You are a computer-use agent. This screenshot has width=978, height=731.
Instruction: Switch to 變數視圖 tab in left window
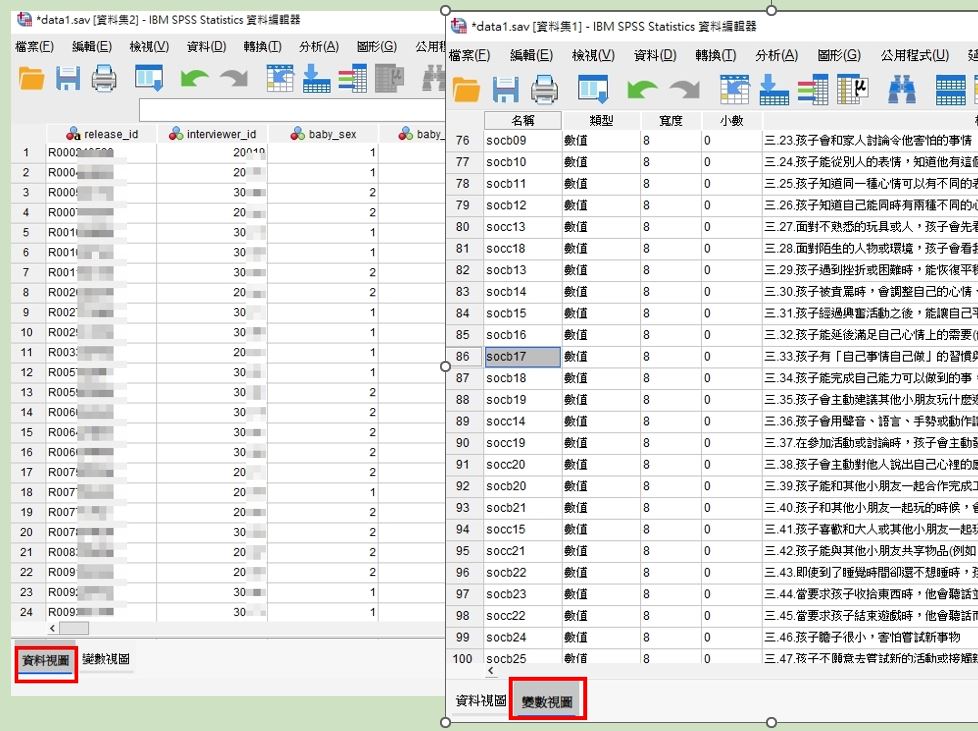tap(105, 659)
